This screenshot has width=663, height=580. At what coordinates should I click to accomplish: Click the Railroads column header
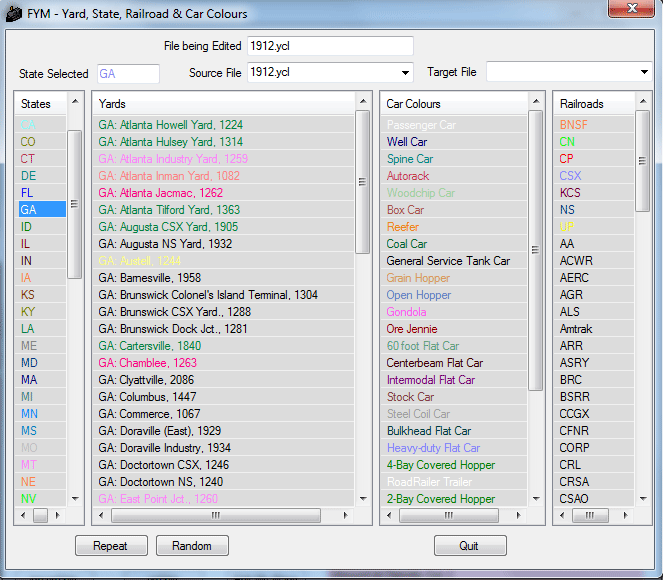594,104
